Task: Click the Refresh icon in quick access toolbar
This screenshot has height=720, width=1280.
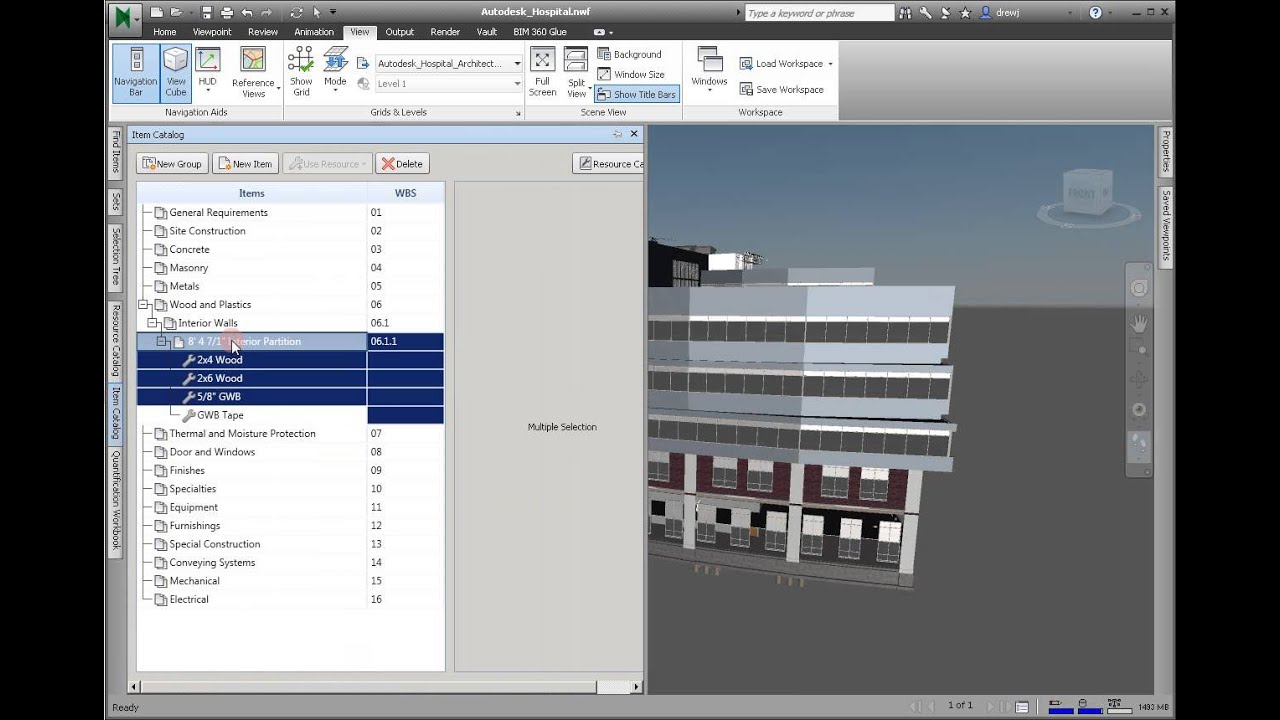Action: (x=296, y=13)
